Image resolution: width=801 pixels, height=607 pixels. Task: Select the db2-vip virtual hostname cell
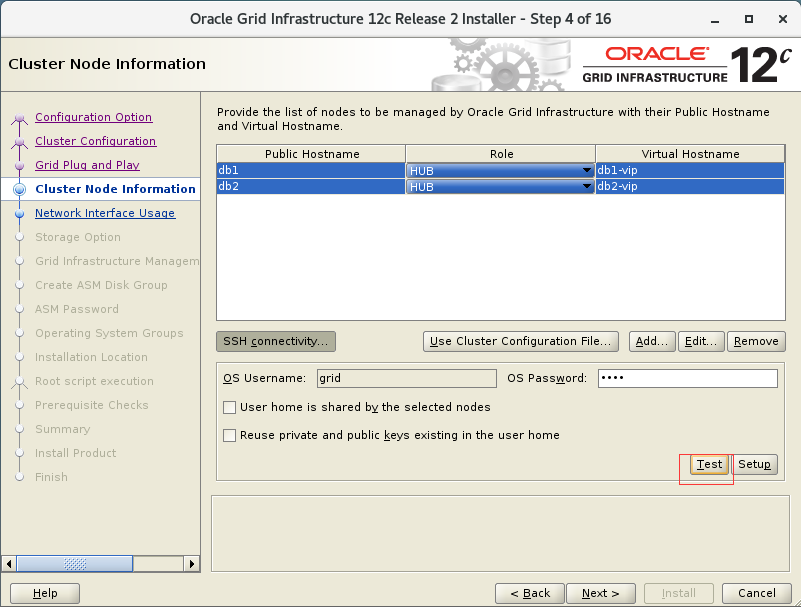690,186
